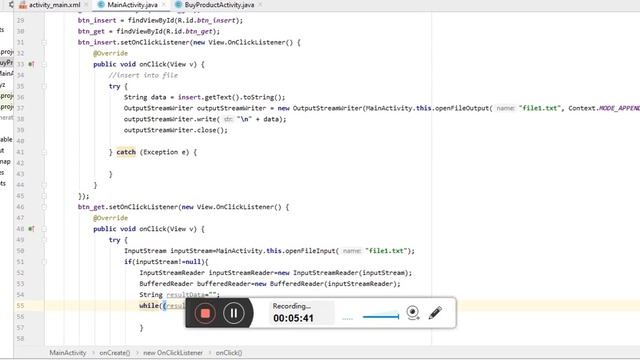Click the override gutter marker on line 48

pyautogui.click(x=31, y=229)
